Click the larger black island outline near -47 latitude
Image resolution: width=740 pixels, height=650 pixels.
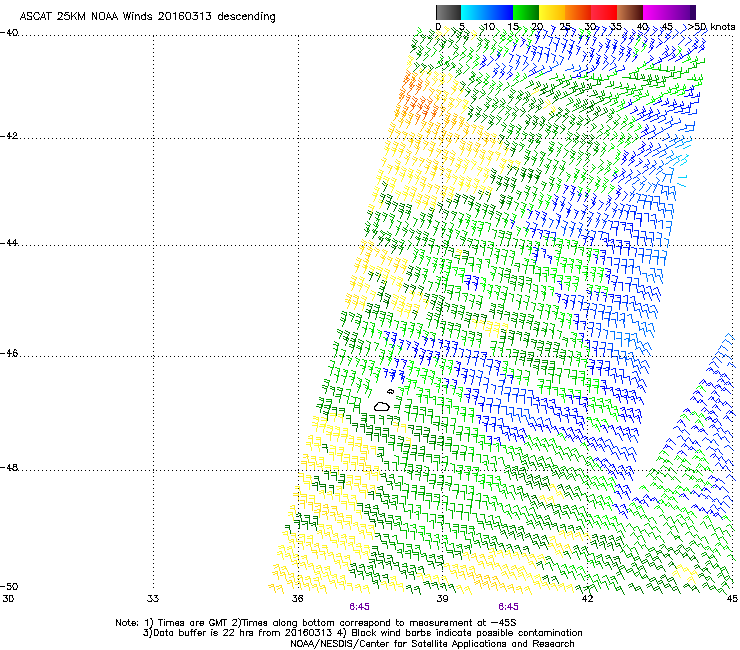[382, 406]
